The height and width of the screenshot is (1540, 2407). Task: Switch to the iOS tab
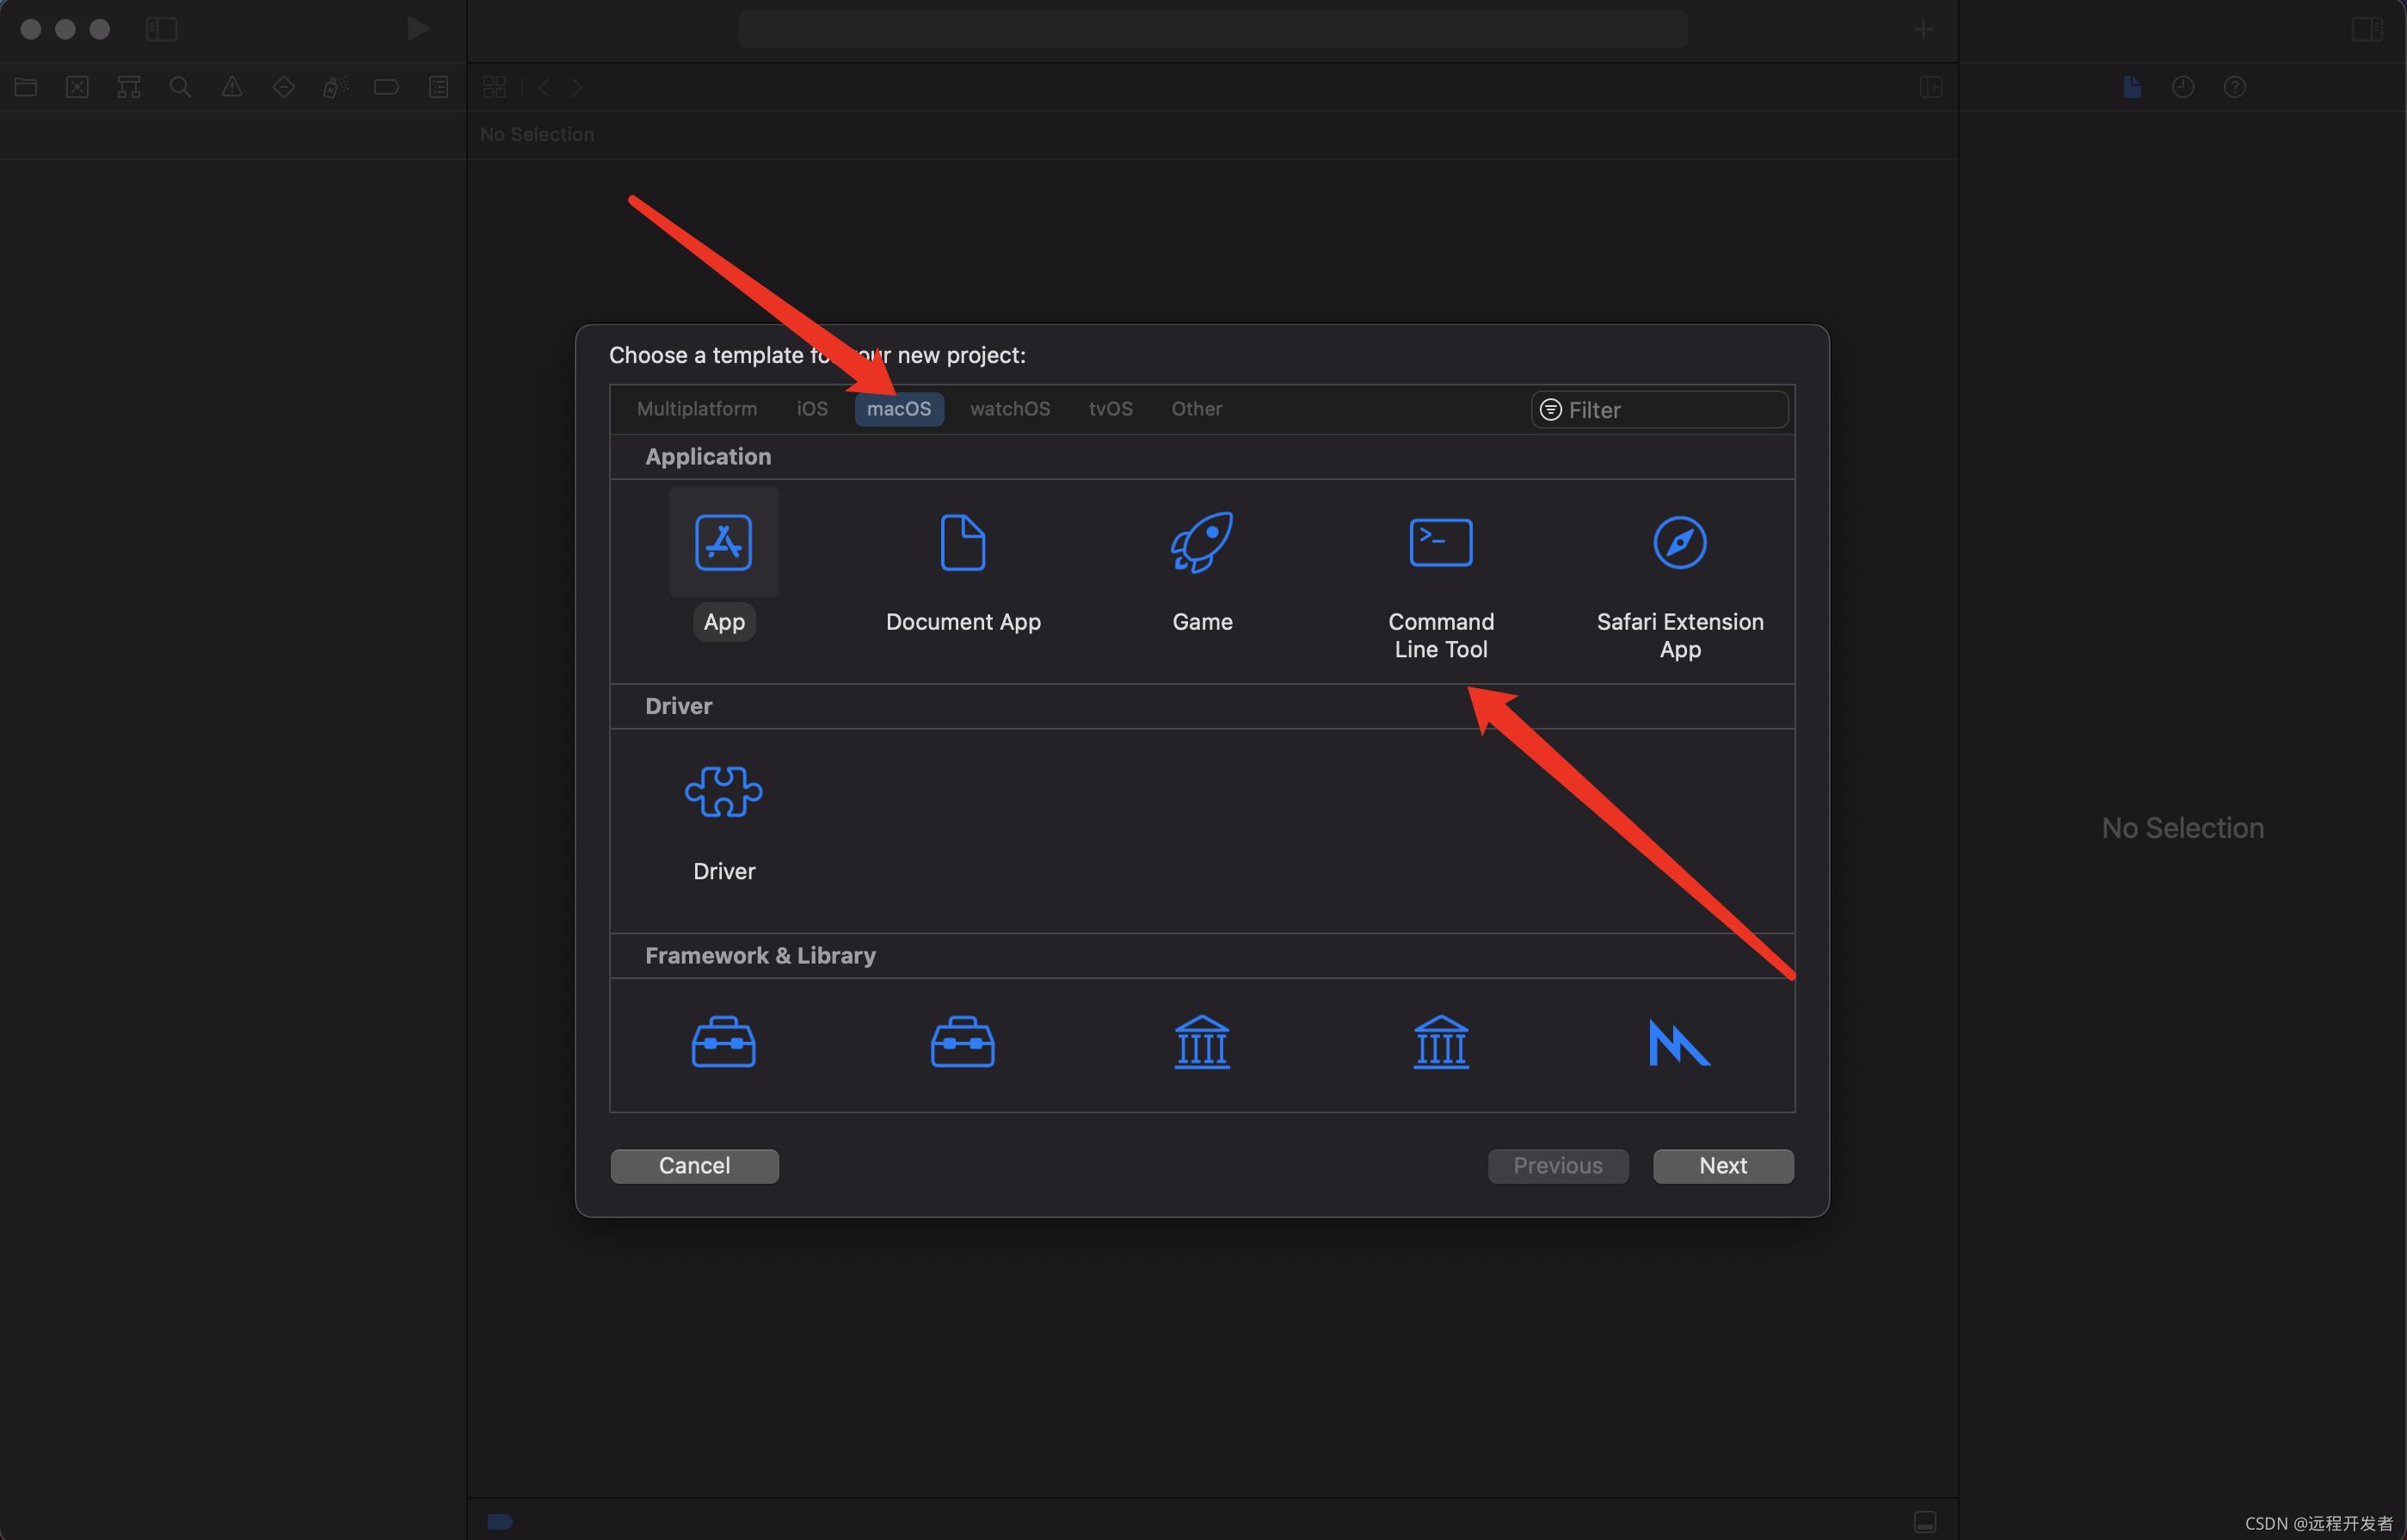click(812, 409)
